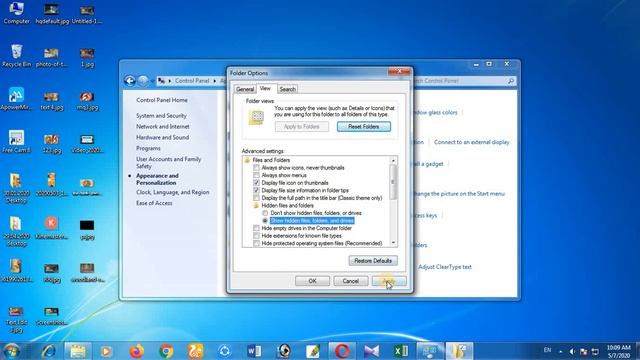Open Network and Internet link

pyautogui.click(x=162, y=127)
